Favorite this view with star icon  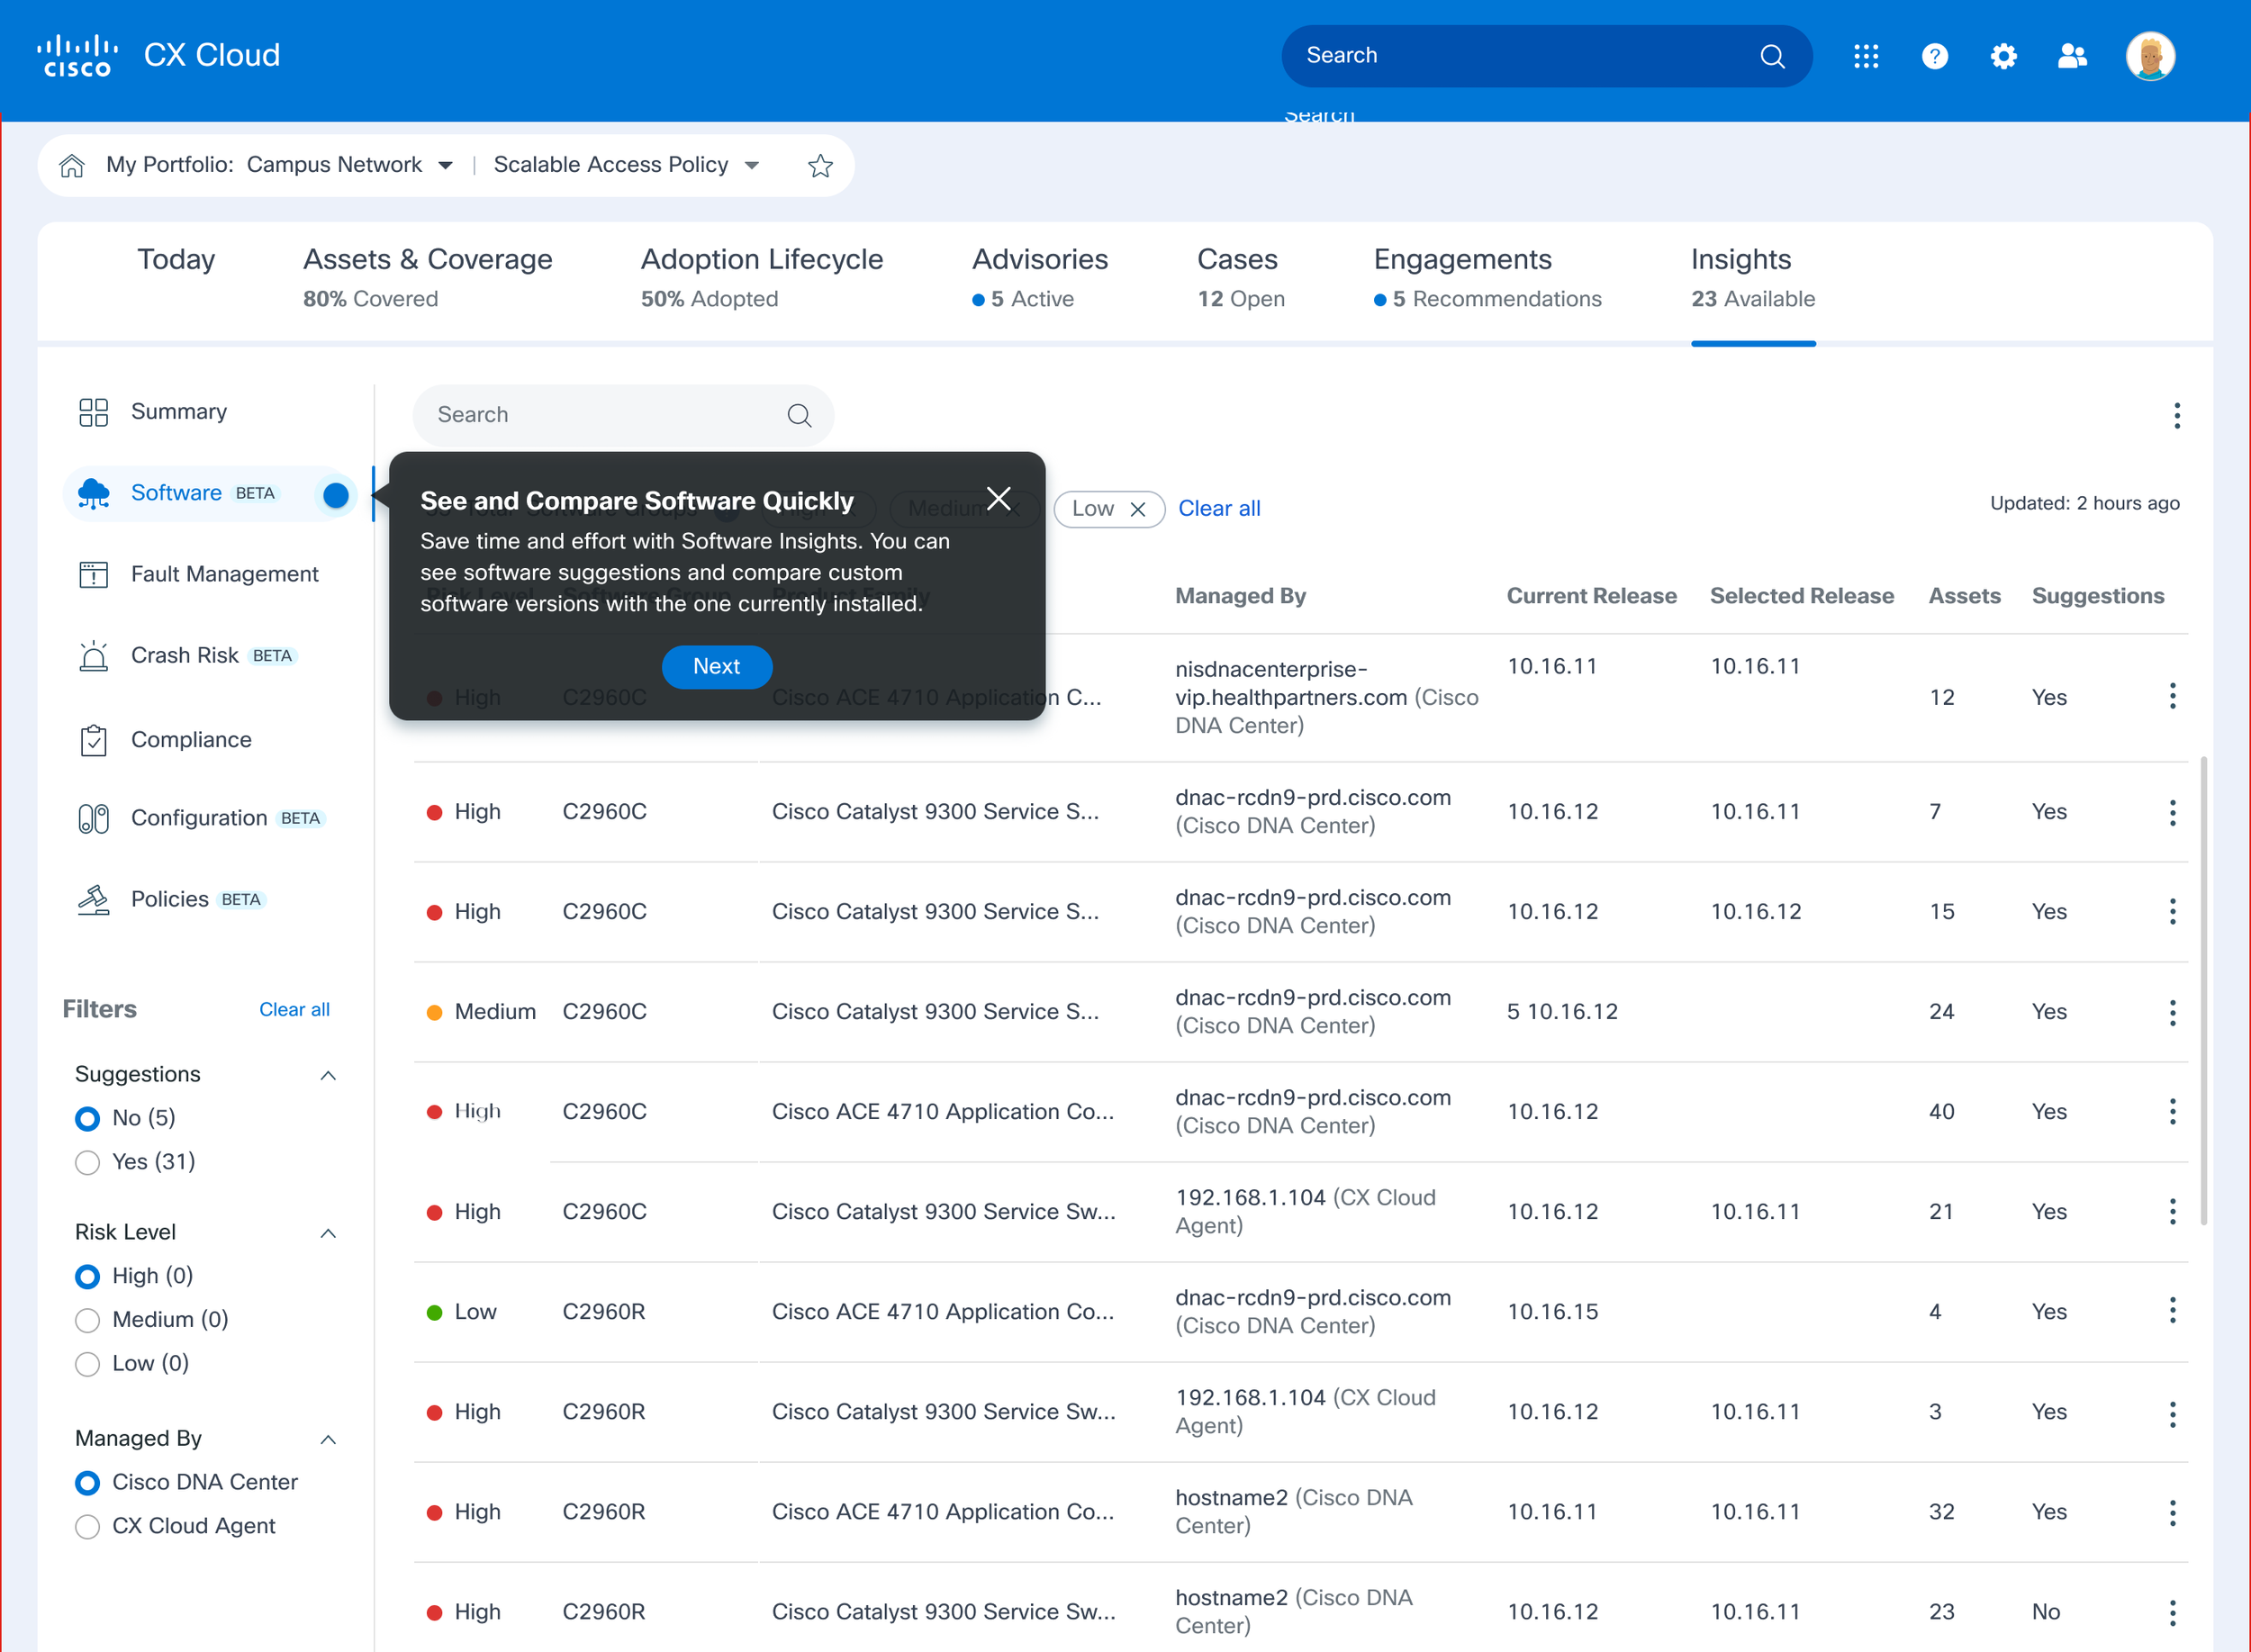coord(820,165)
